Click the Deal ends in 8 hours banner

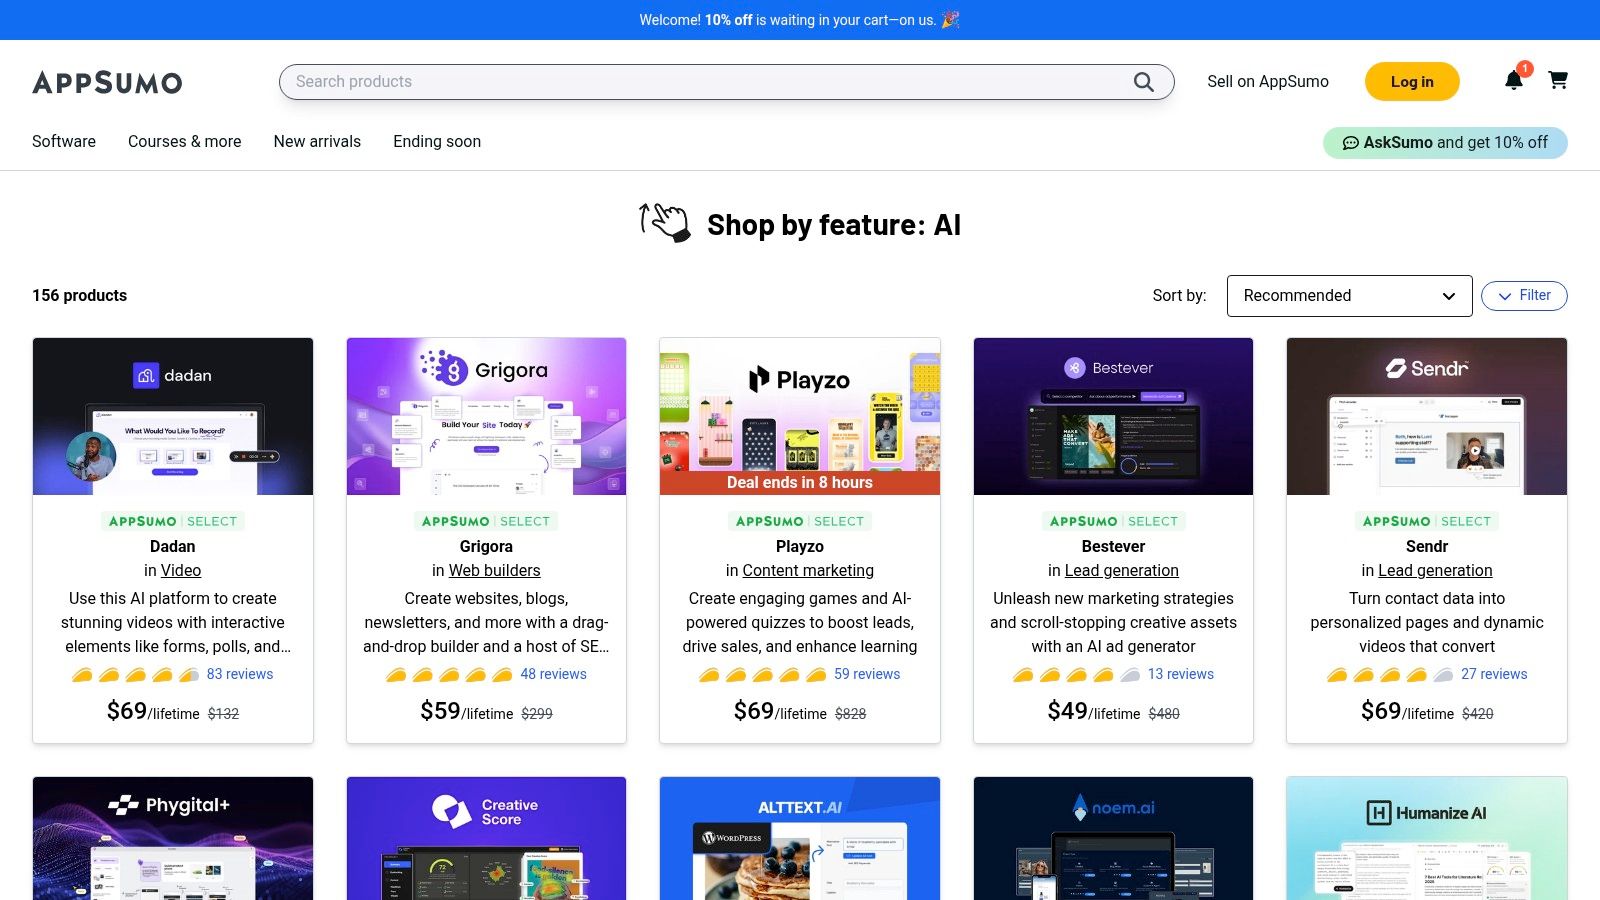click(800, 483)
